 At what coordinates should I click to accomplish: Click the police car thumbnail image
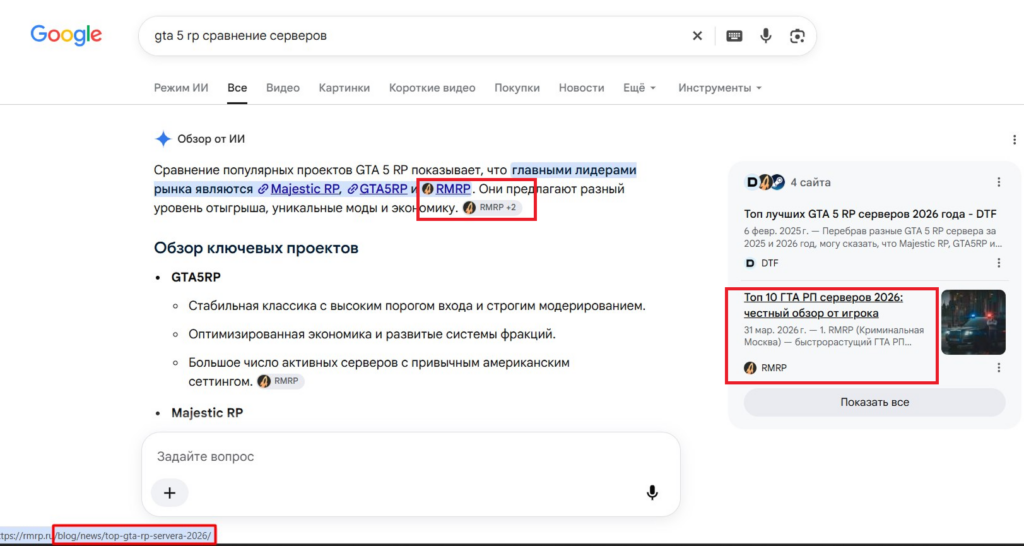pyautogui.click(x=973, y=322)
